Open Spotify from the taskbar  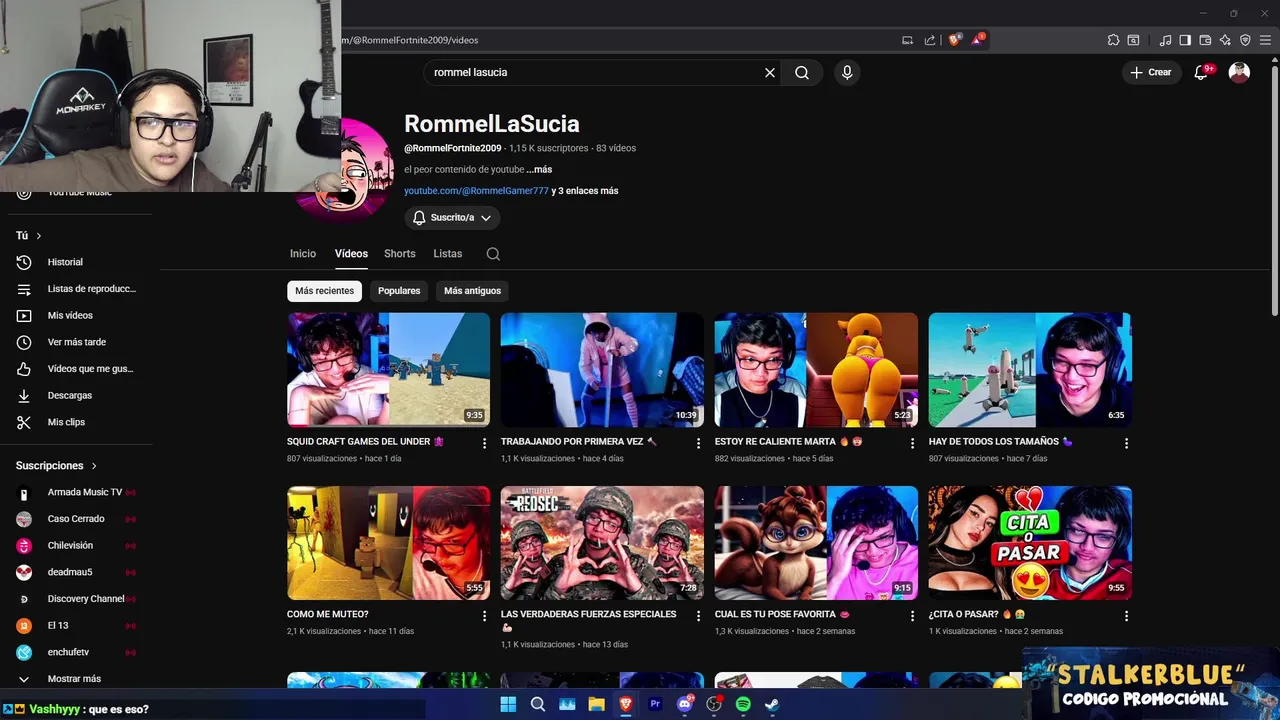pyautogui.click(x=743, y=704)
